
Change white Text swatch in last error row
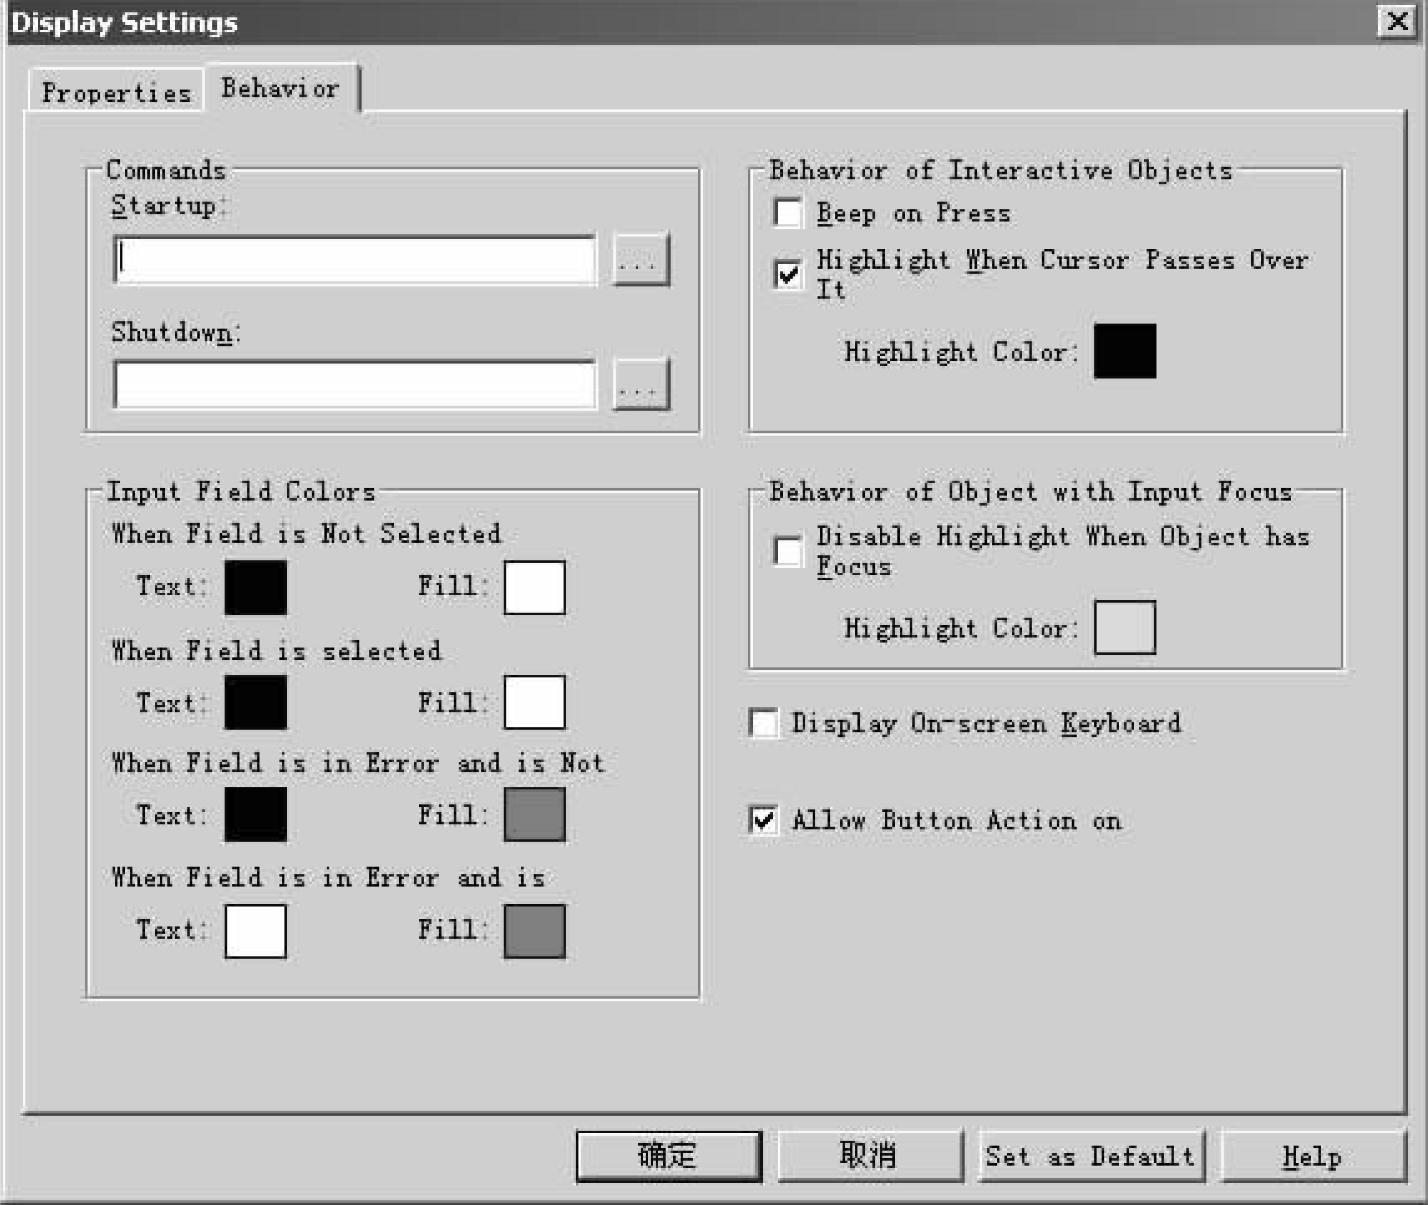tap(255, 931)
